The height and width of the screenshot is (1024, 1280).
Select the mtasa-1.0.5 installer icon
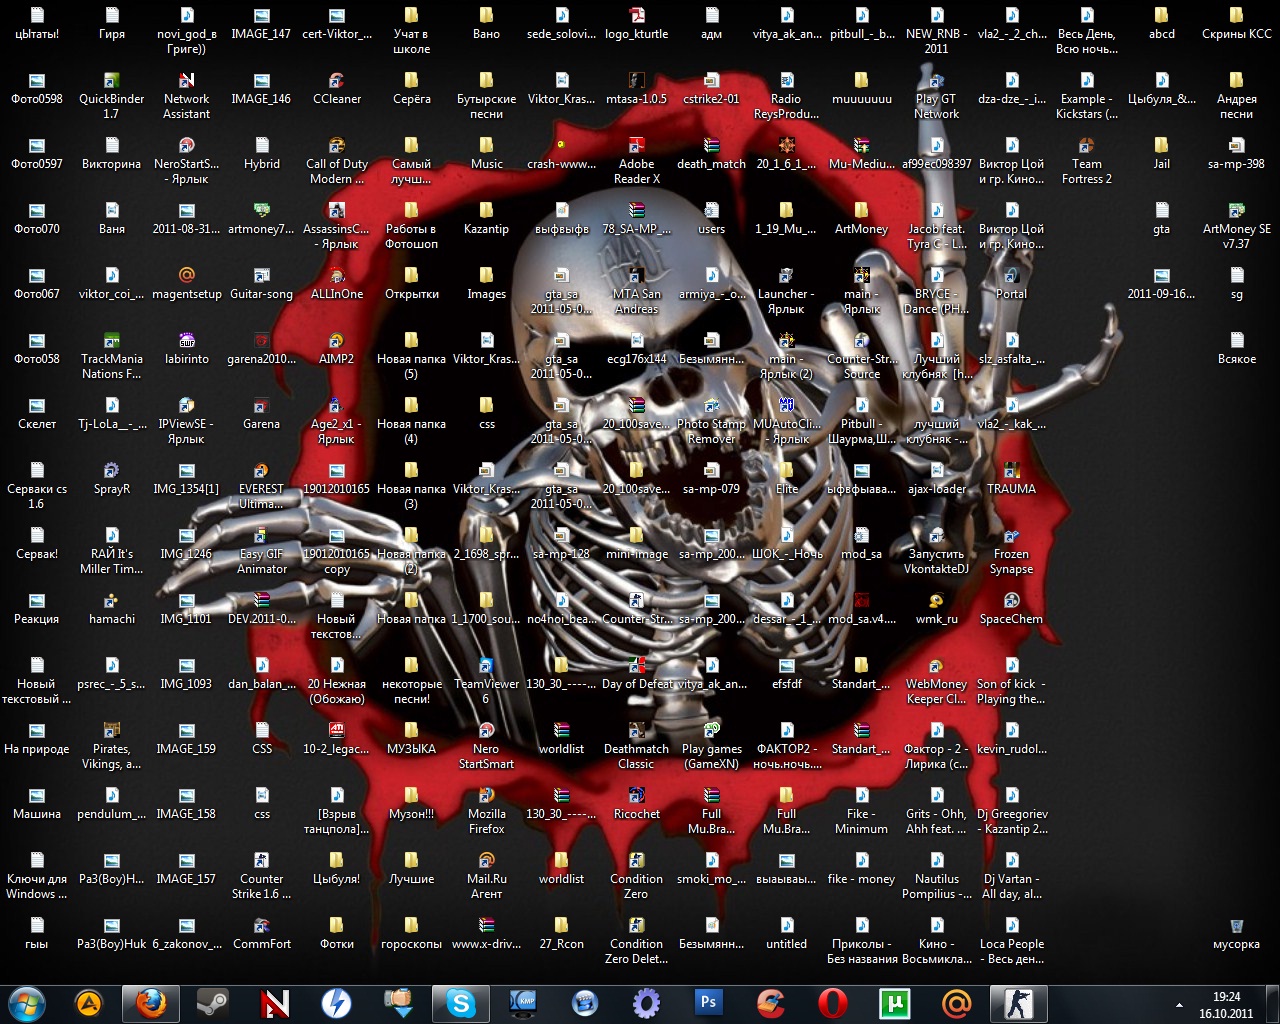coord(637,89)
